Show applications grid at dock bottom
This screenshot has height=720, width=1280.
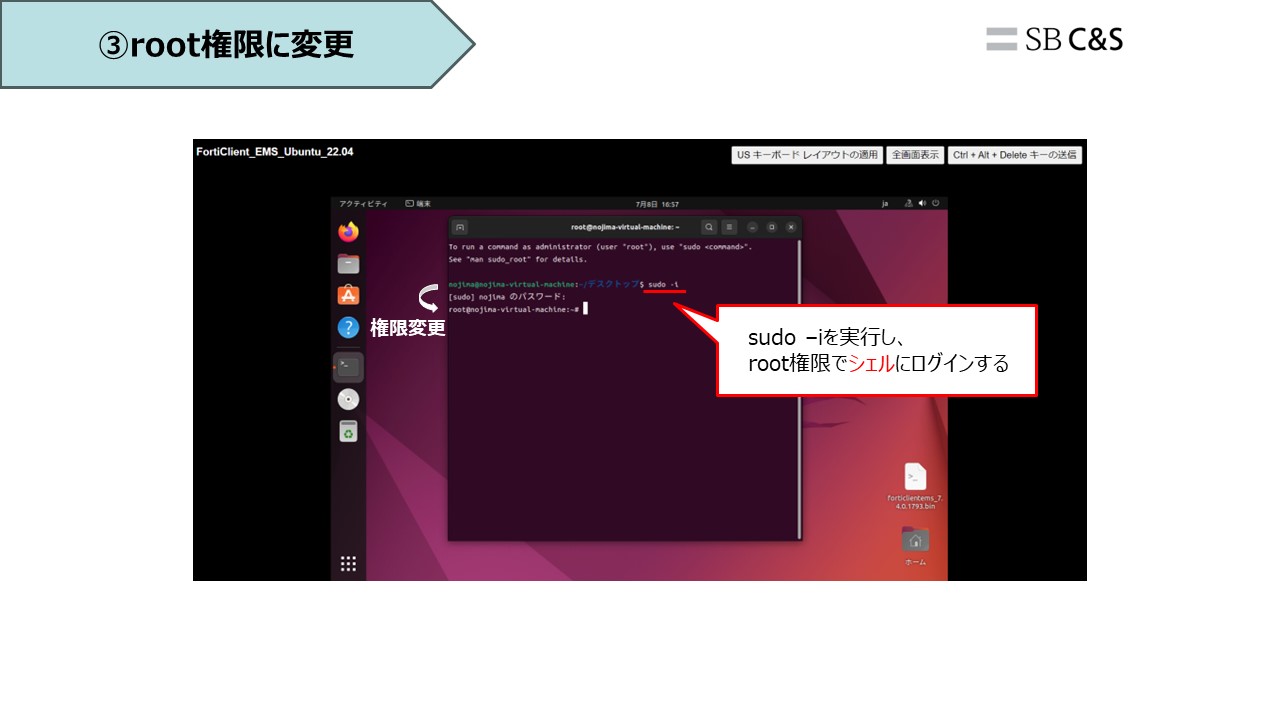tap(348, 564)
